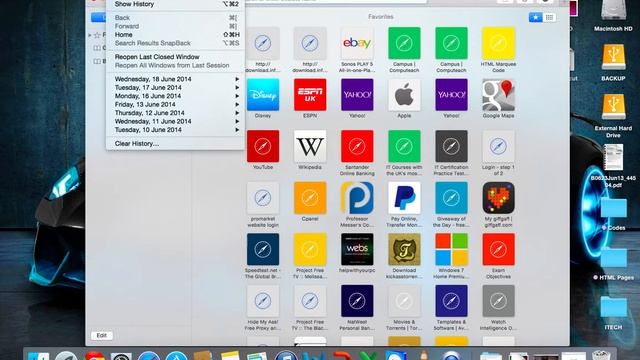This screenshot has height=360, width=640.
Task: Expand Wednesday, 11 June 2014 history submenu
Action: pos(175,121)
